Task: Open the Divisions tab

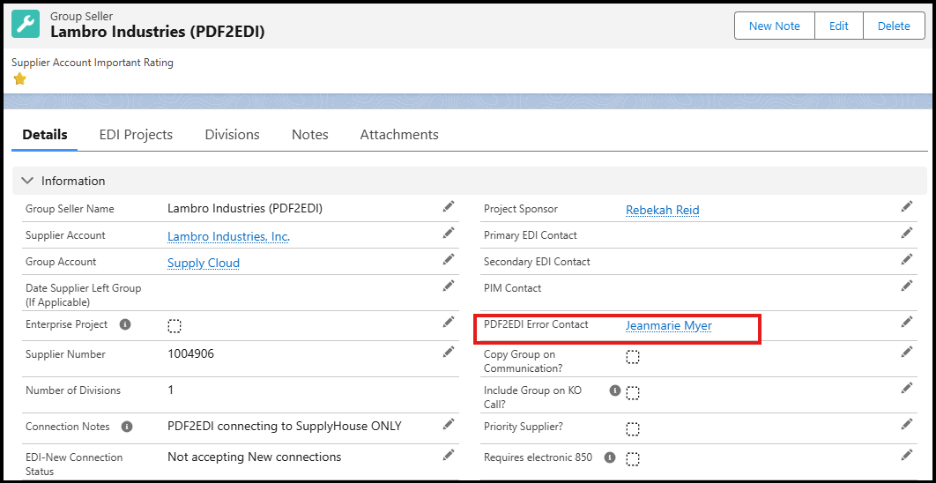Action: pos(232,134)
